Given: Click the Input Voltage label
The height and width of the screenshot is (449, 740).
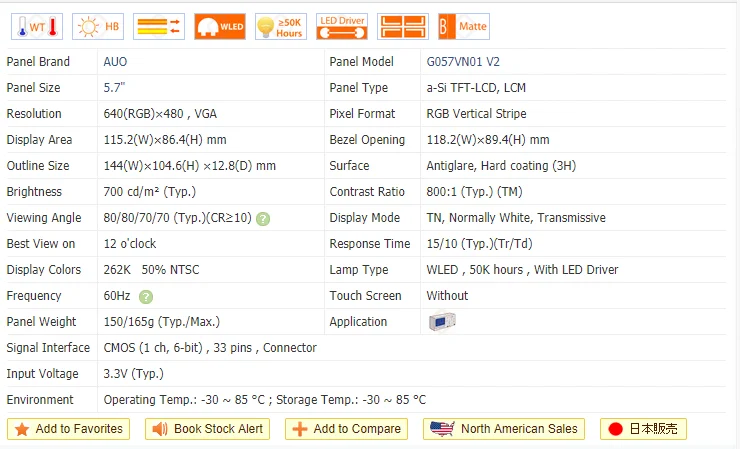Looking at the screenshot, I should pos(42,373).
